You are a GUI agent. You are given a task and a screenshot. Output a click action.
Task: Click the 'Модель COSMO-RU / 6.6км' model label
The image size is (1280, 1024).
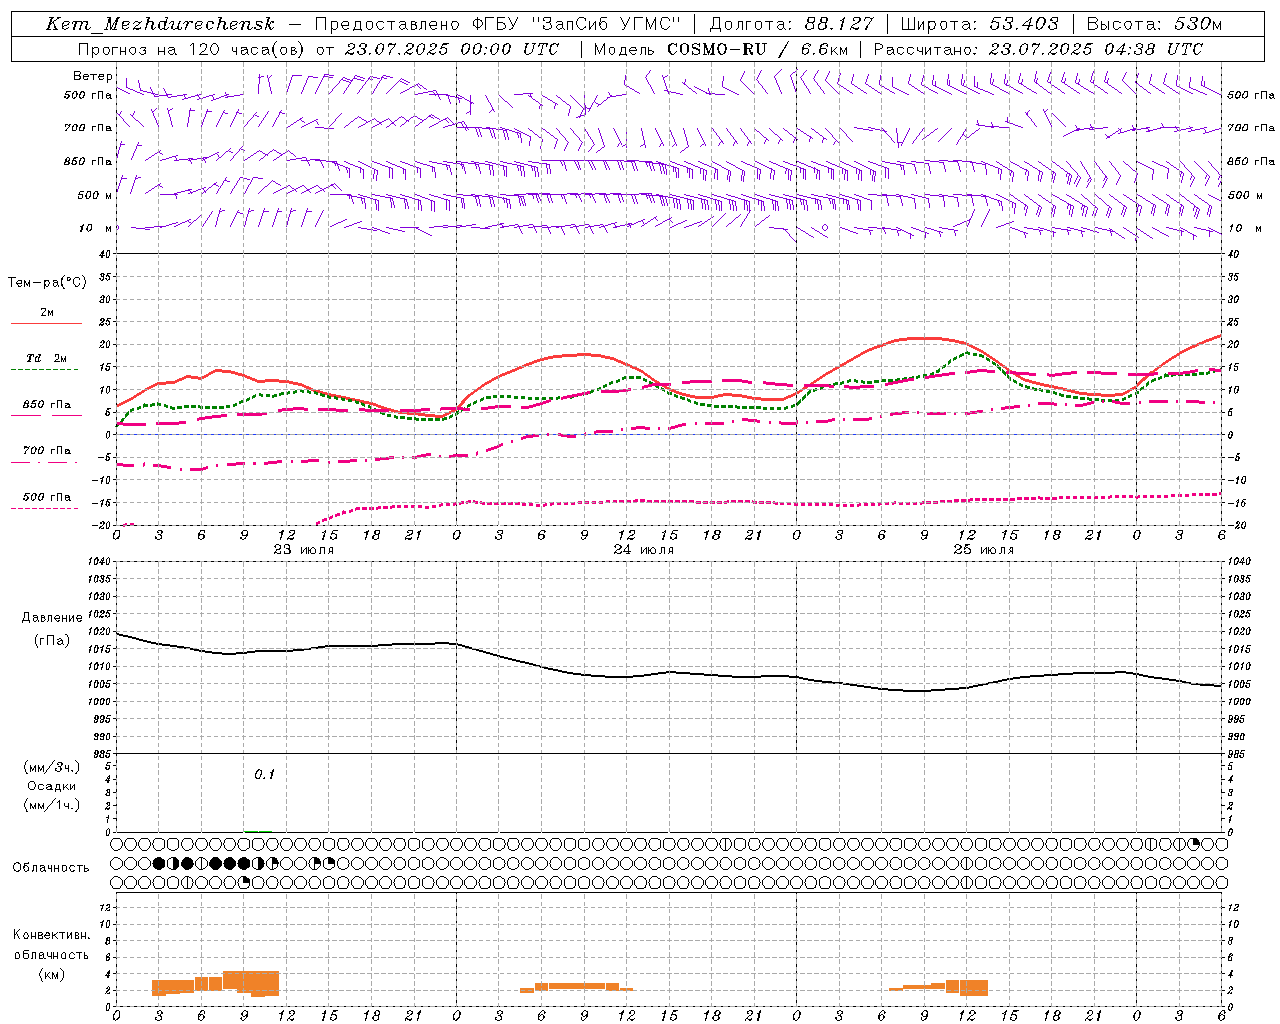pyautogui.click(x=720, y=49)
